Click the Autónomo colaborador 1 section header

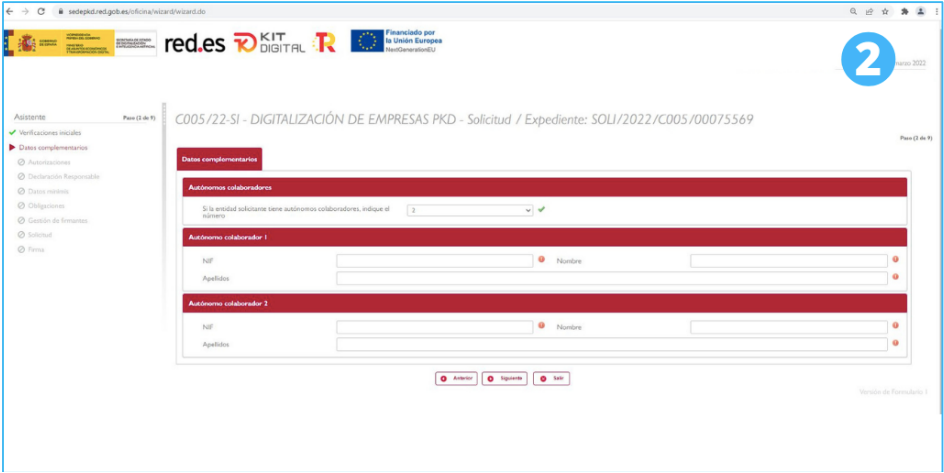click(544, 237)
